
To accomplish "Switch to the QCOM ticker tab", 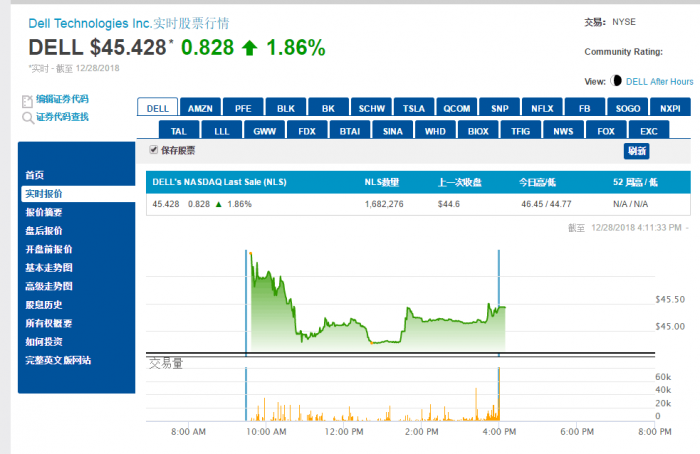I will (x=457, y=108).
